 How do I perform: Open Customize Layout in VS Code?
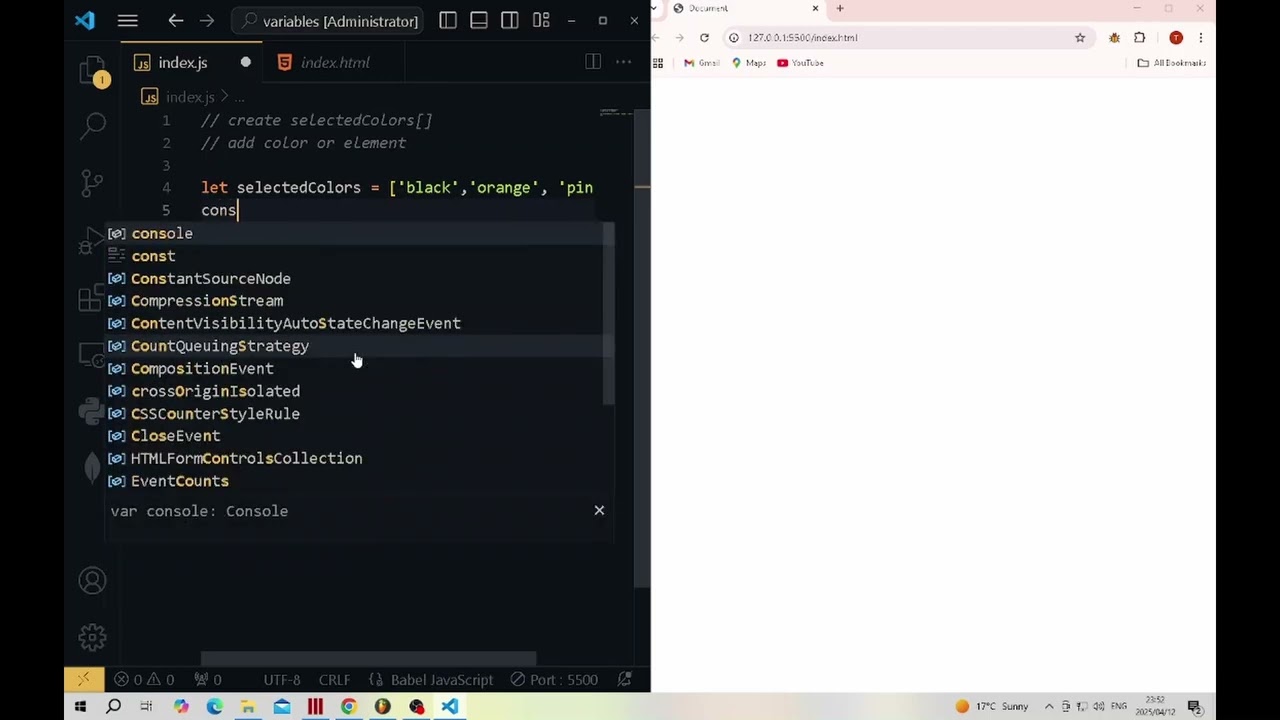(541, 21)
